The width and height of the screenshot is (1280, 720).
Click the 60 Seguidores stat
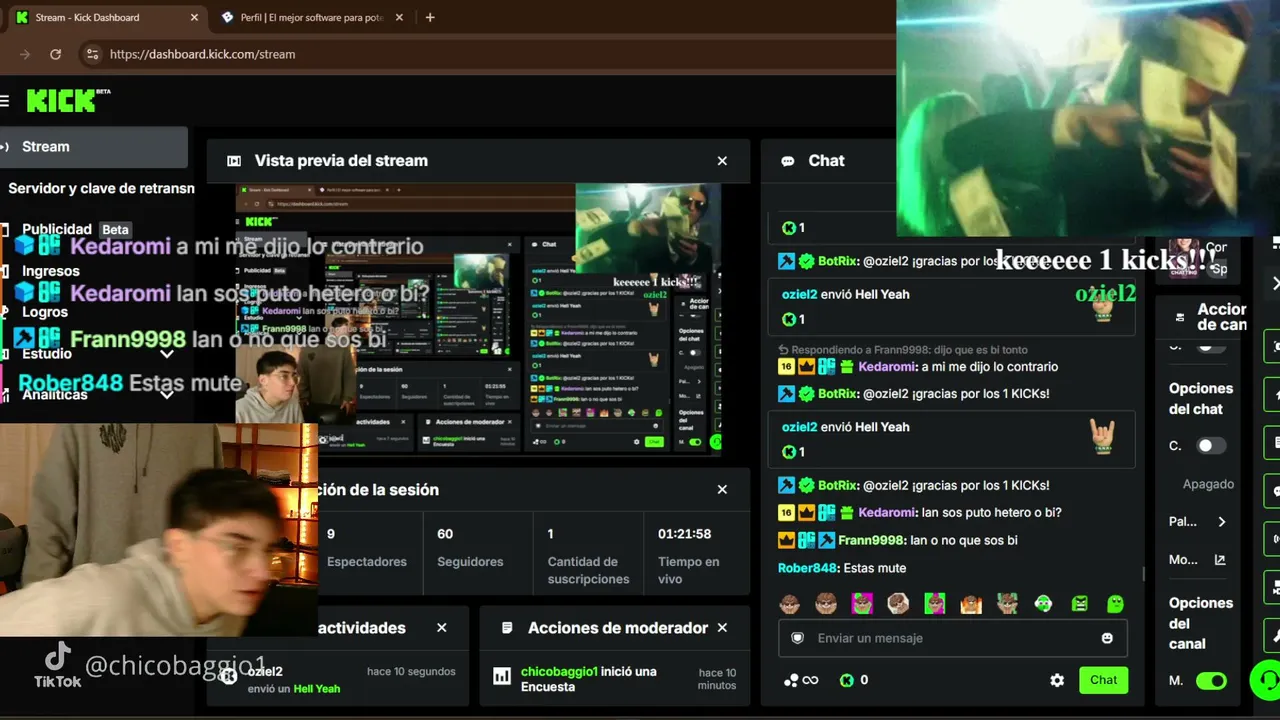[x=470, y=548]
